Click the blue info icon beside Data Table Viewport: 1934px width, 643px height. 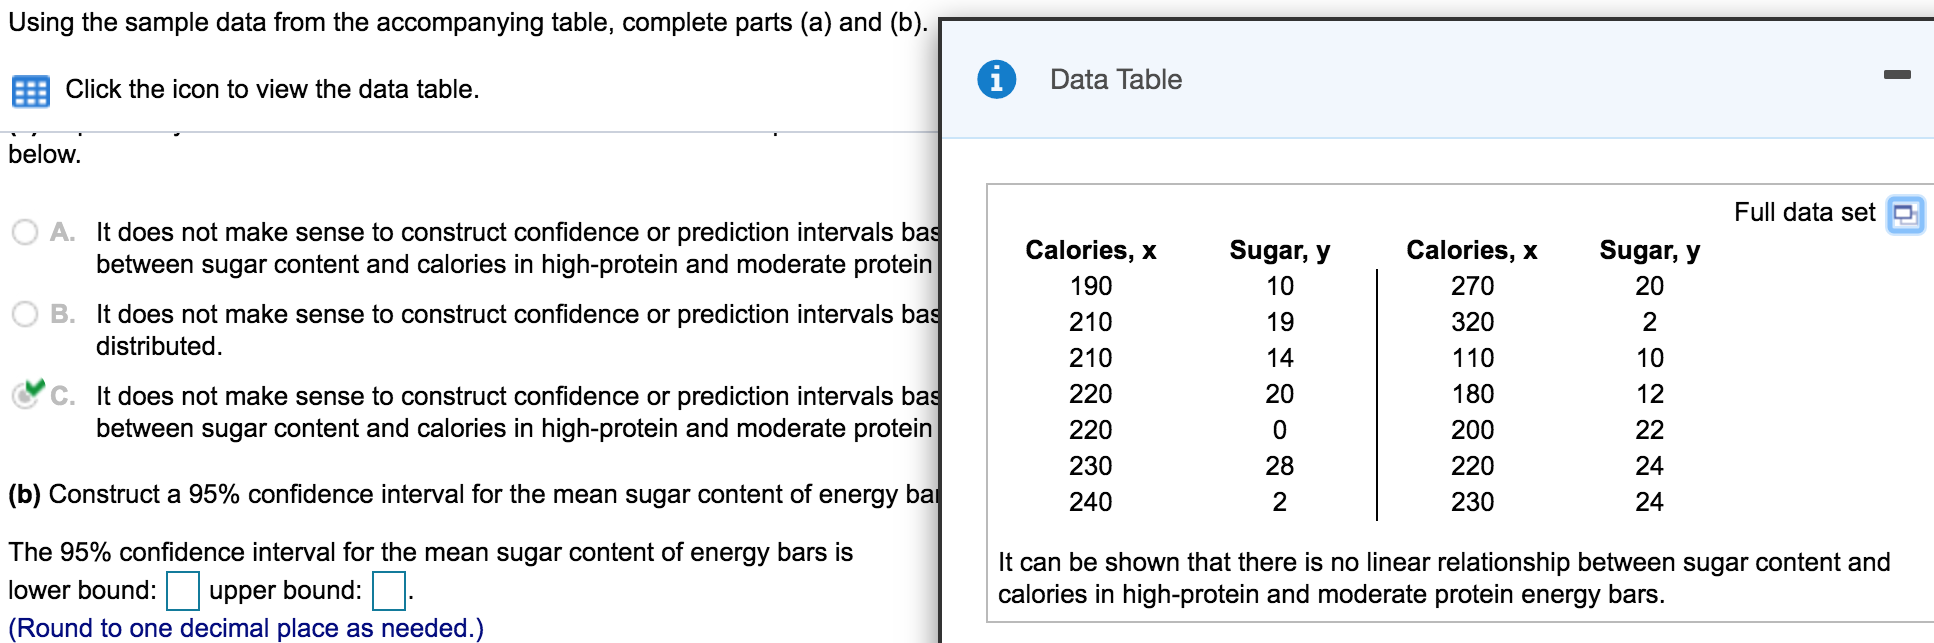point(997,78)
